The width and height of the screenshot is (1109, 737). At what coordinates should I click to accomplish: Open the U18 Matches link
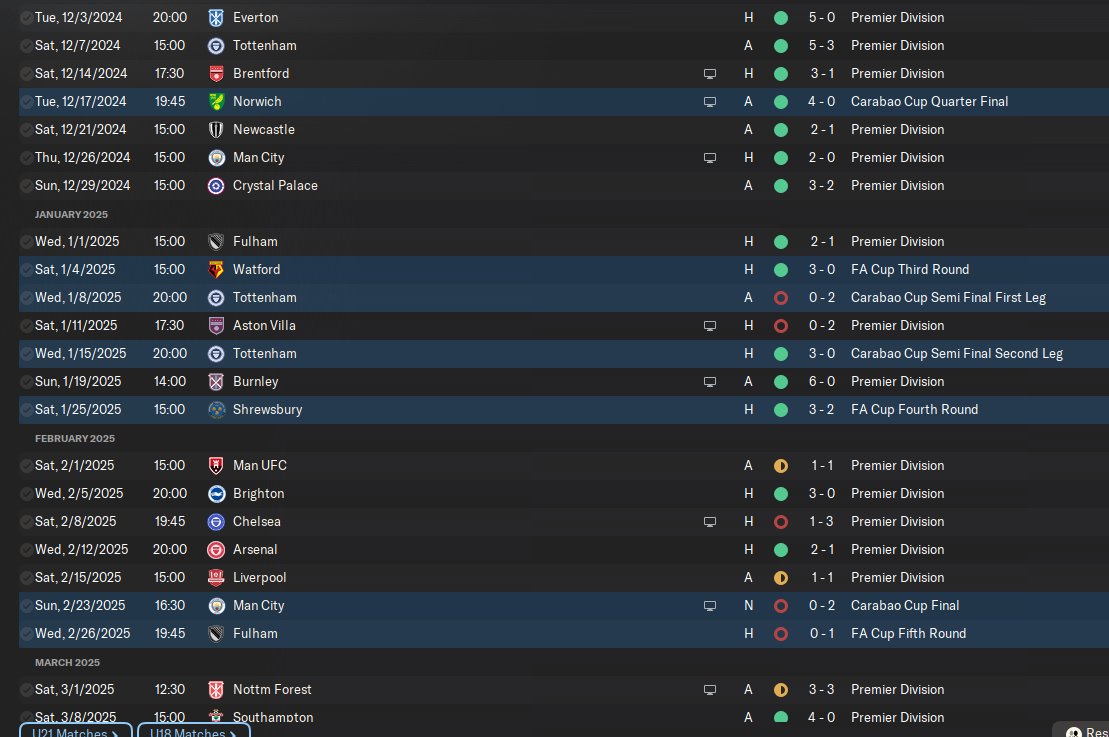pyautogui.click(x=193, y=732)
